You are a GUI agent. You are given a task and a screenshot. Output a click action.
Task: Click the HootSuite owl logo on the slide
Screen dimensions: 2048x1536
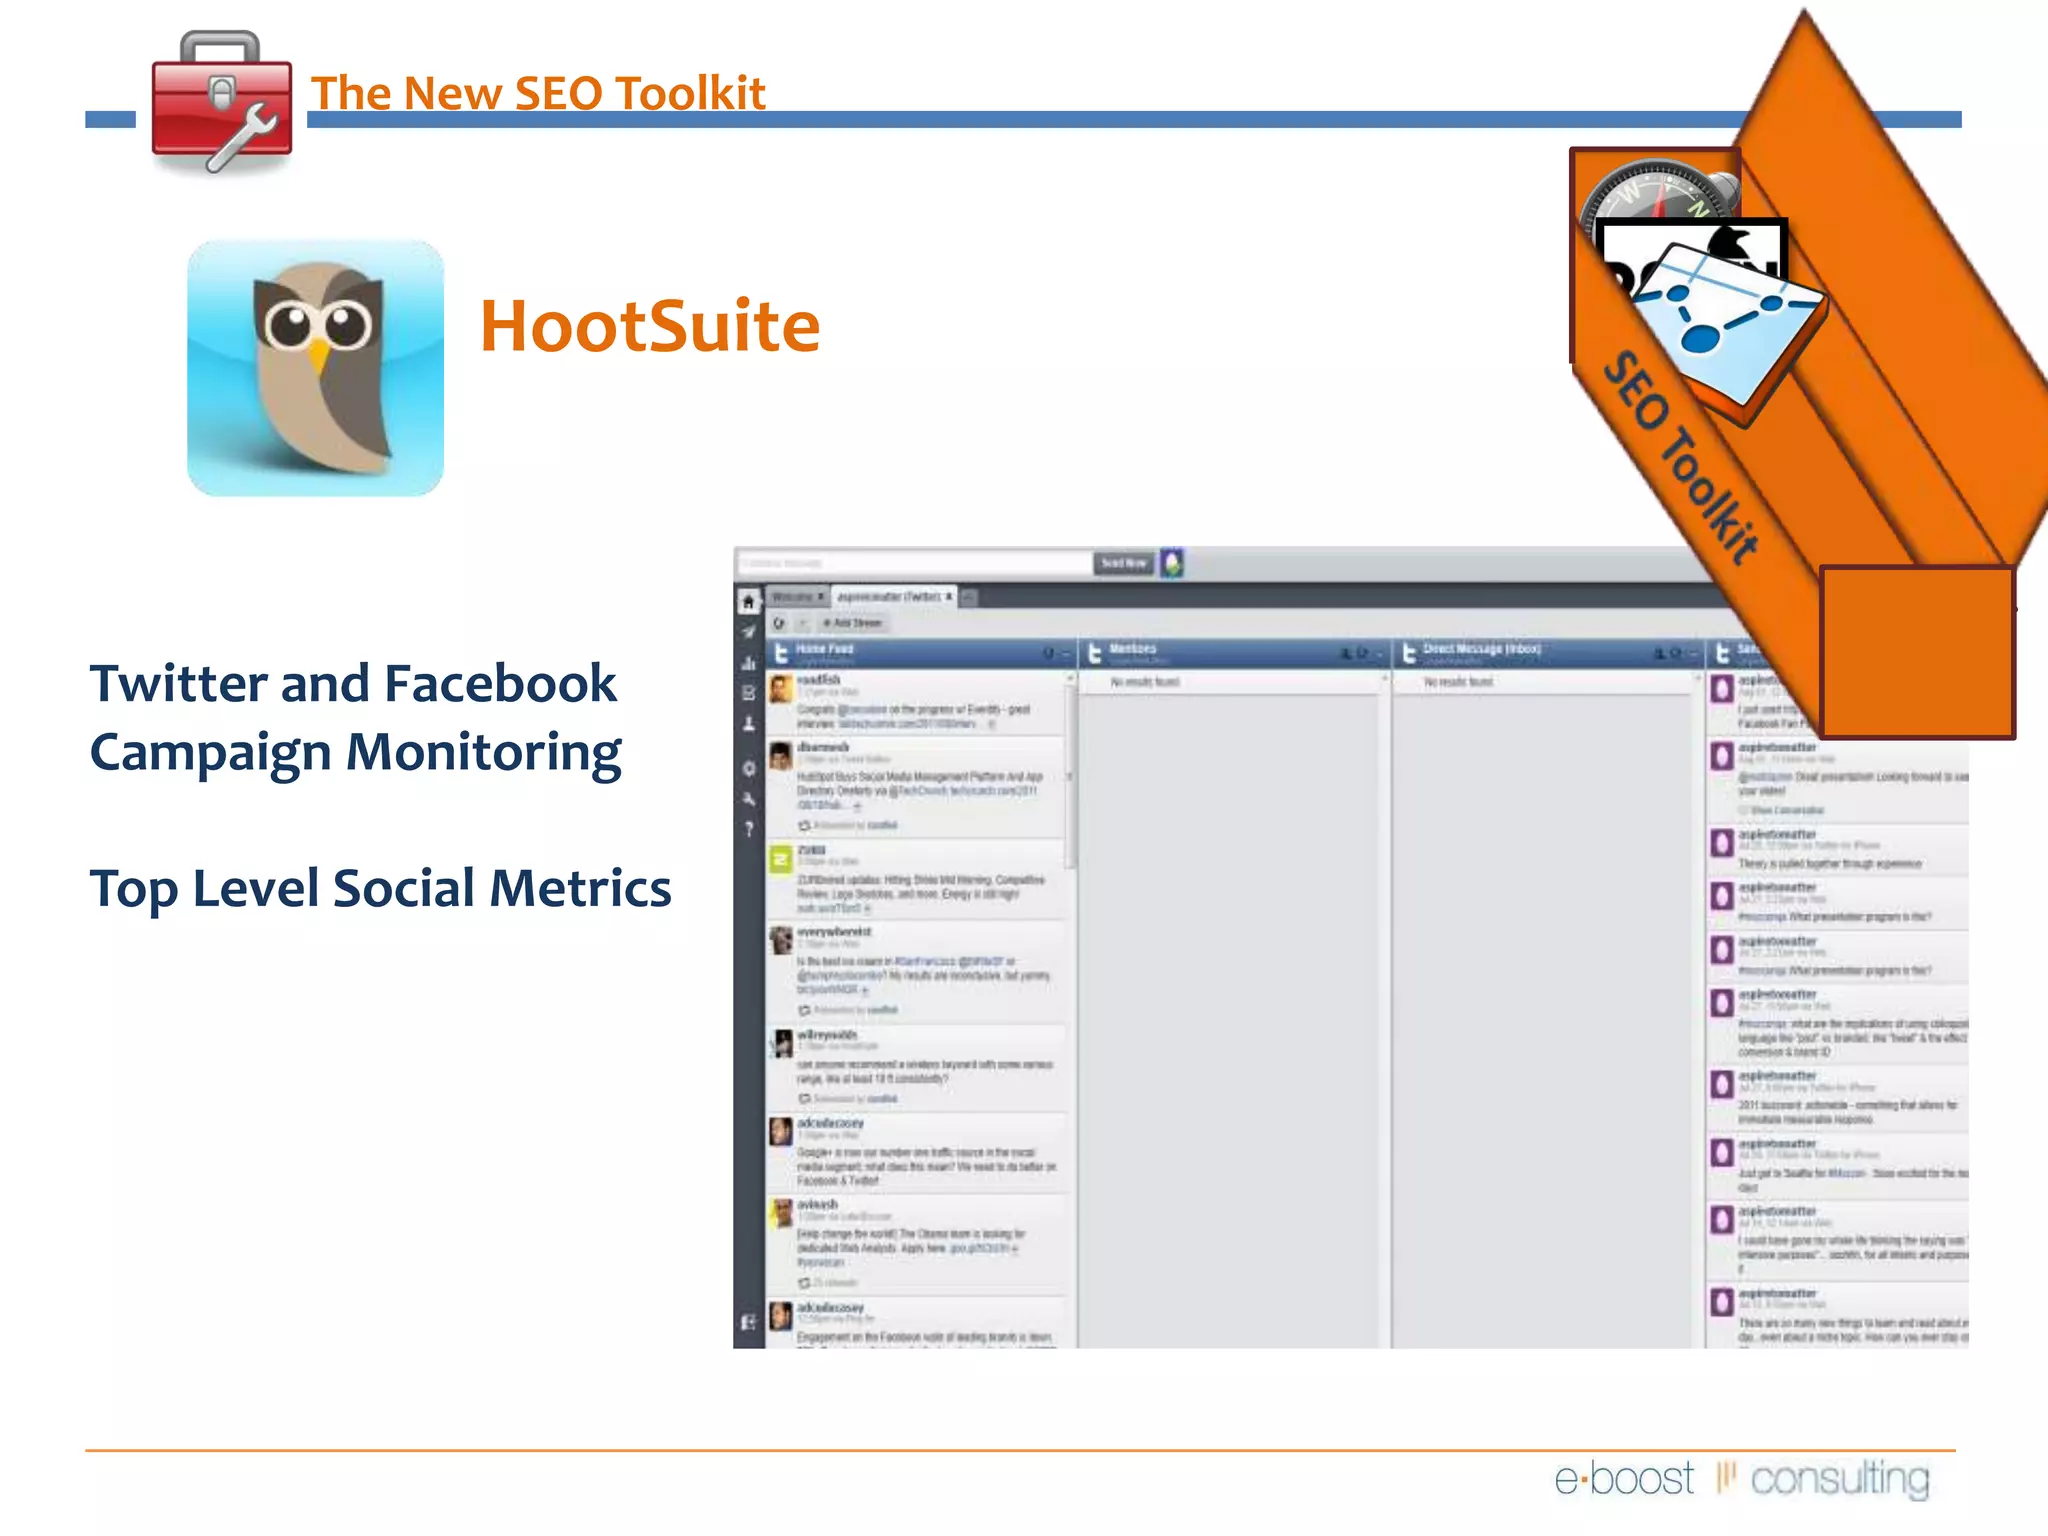[x=315, y=368]
